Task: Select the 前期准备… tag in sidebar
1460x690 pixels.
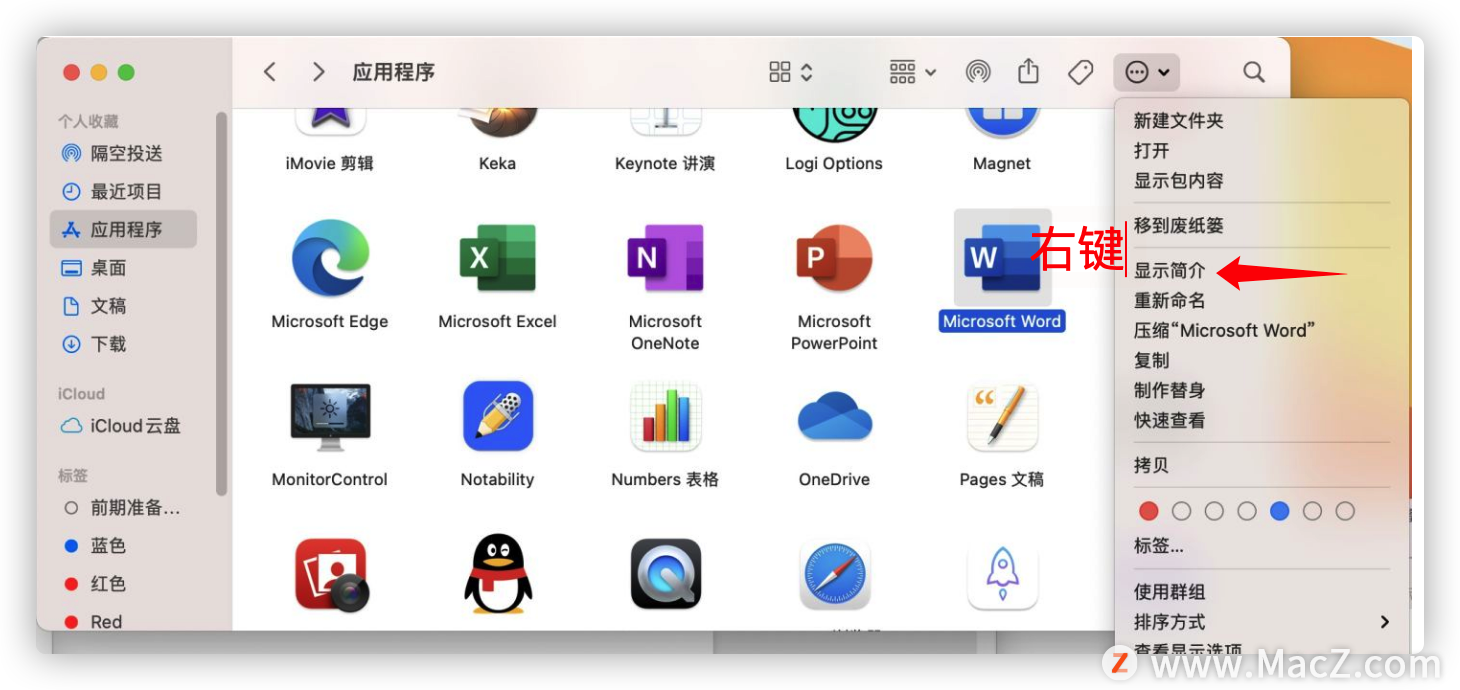Action: pos(123,507)
